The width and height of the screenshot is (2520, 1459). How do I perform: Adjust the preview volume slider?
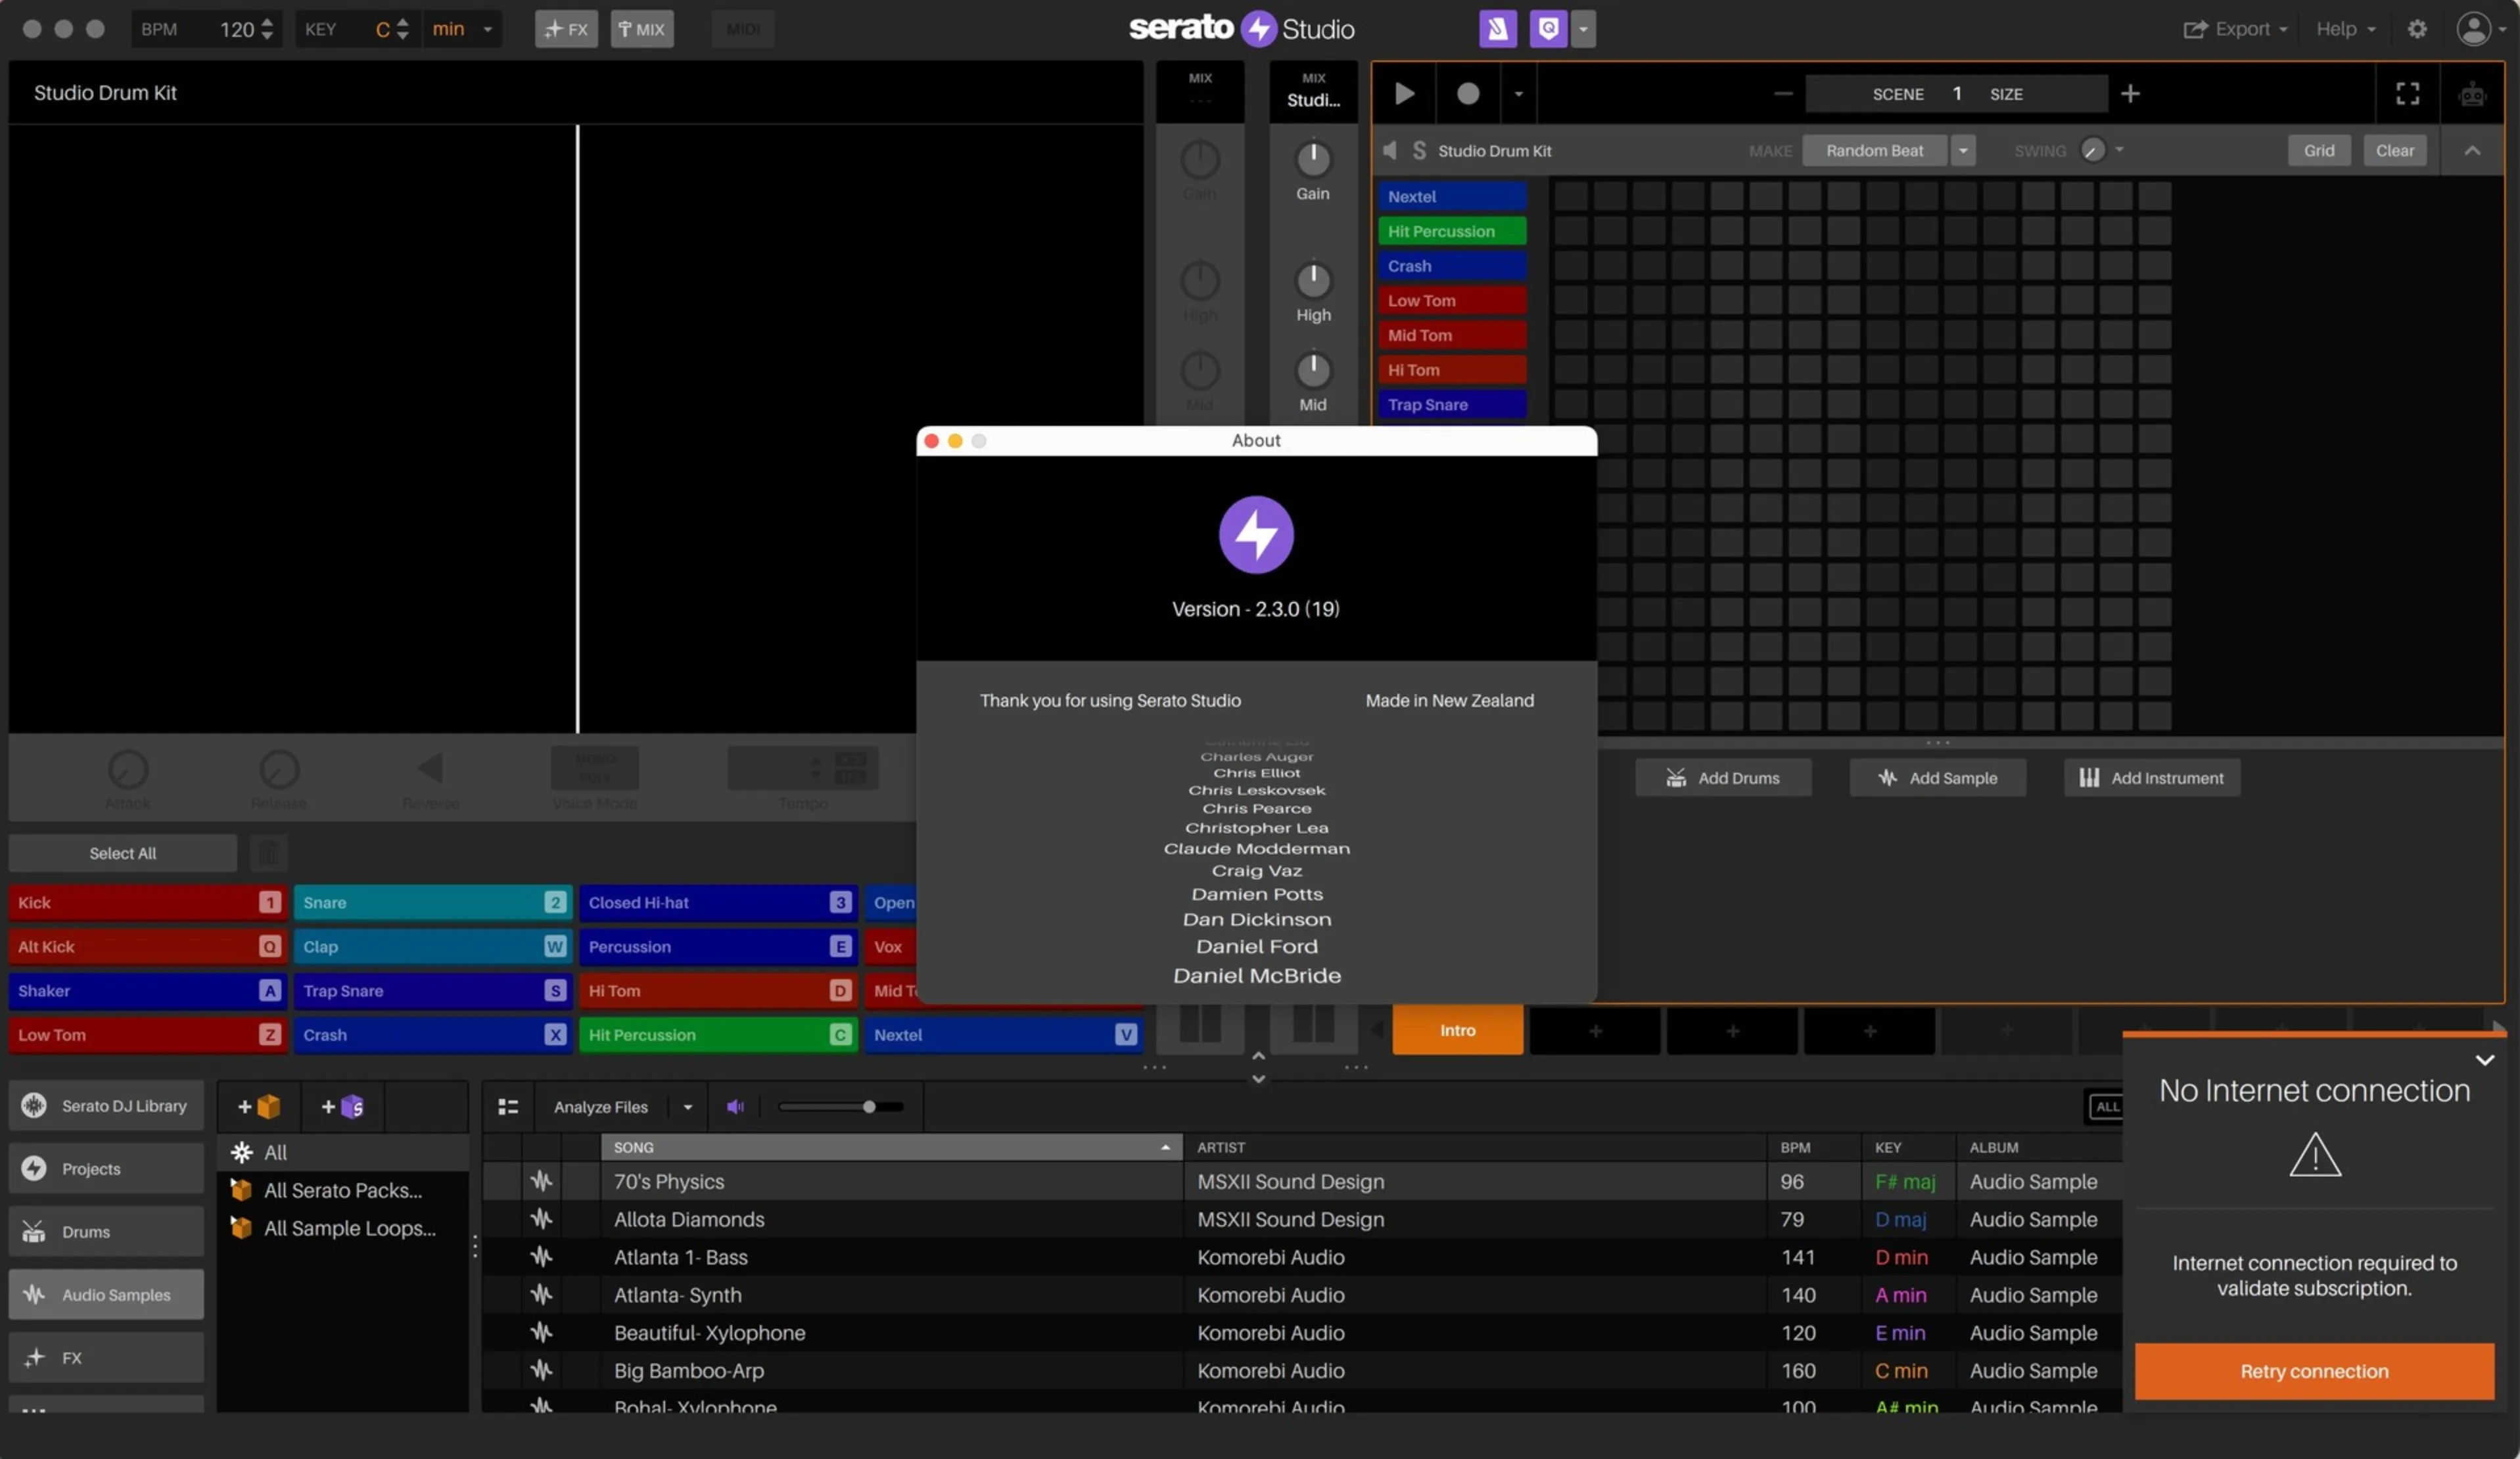(x=841, y=1106)
